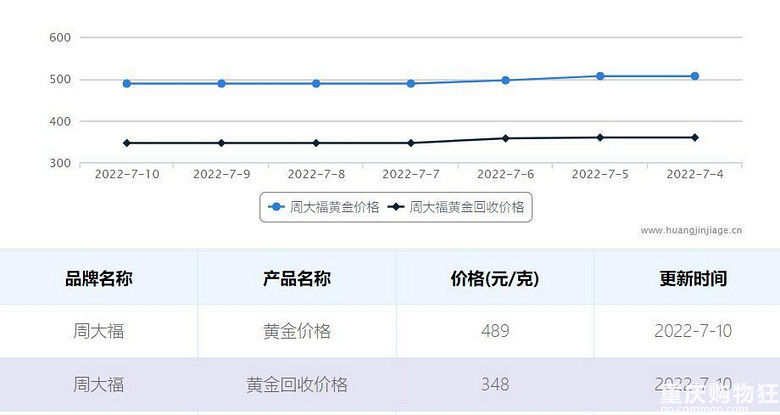Select dark recycle price point at 2022-7-9
The image size is (780, 415).
pos(221,143)
